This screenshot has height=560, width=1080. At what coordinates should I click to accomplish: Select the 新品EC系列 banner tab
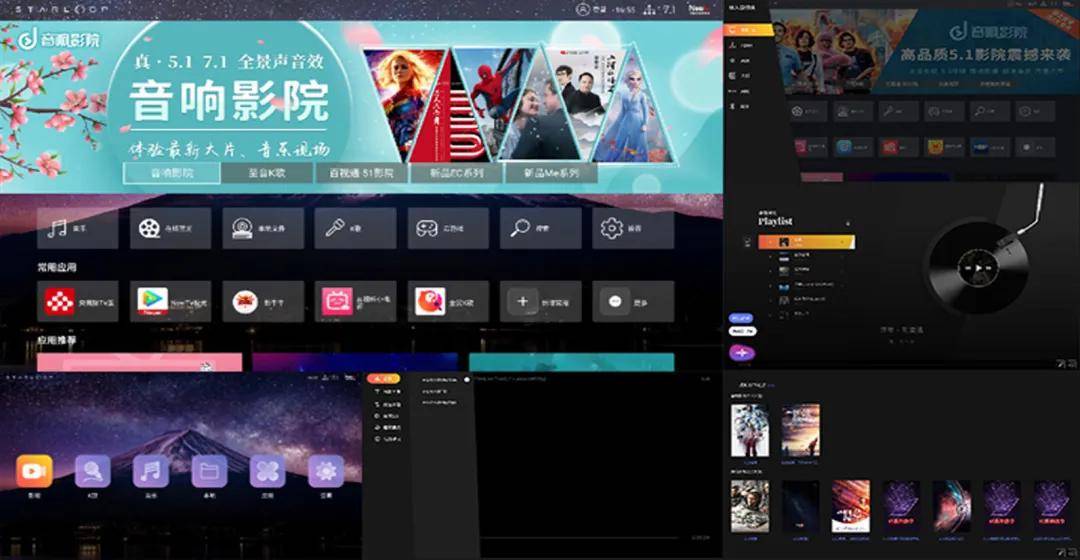click(457, 173)
